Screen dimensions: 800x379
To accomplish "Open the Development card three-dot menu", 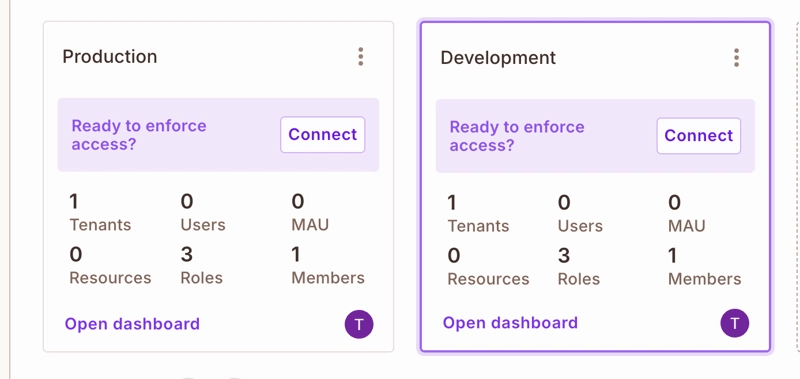I will click(736, 58).
